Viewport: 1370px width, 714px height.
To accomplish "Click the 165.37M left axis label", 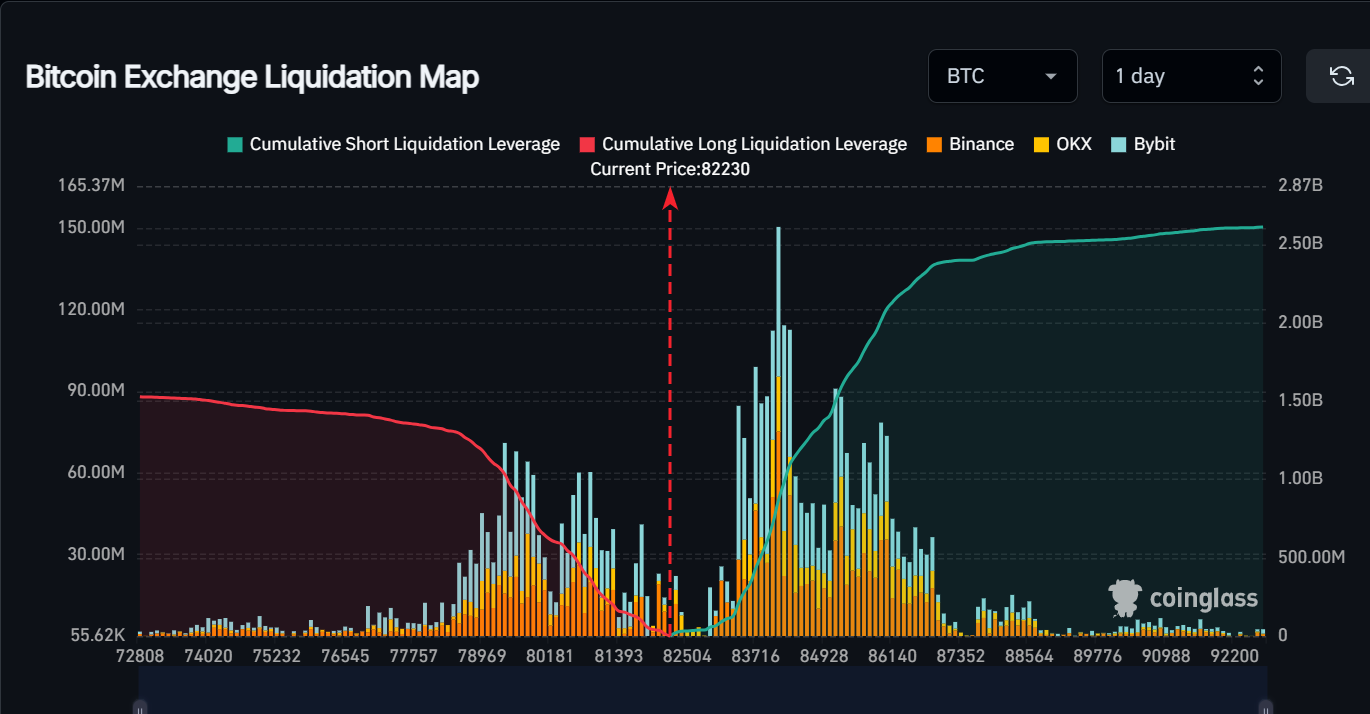I will click(x=91, y=186).
